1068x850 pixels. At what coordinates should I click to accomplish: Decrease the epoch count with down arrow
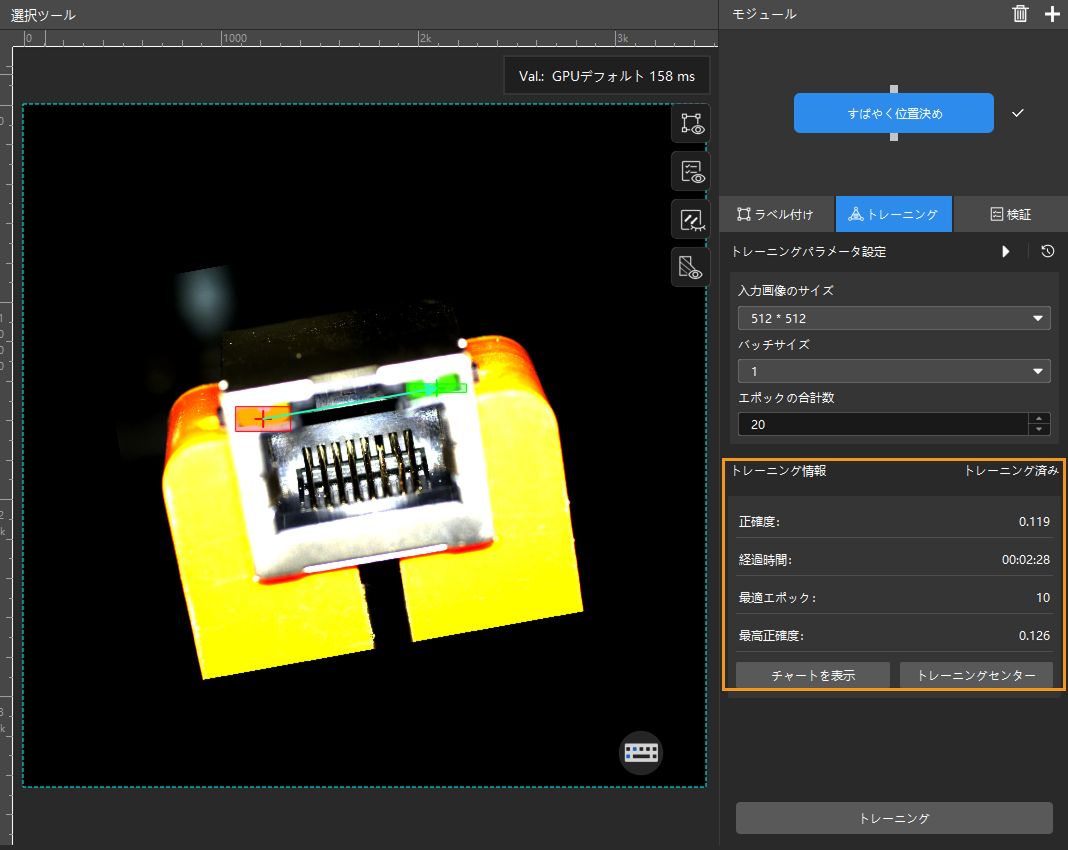1039,430
